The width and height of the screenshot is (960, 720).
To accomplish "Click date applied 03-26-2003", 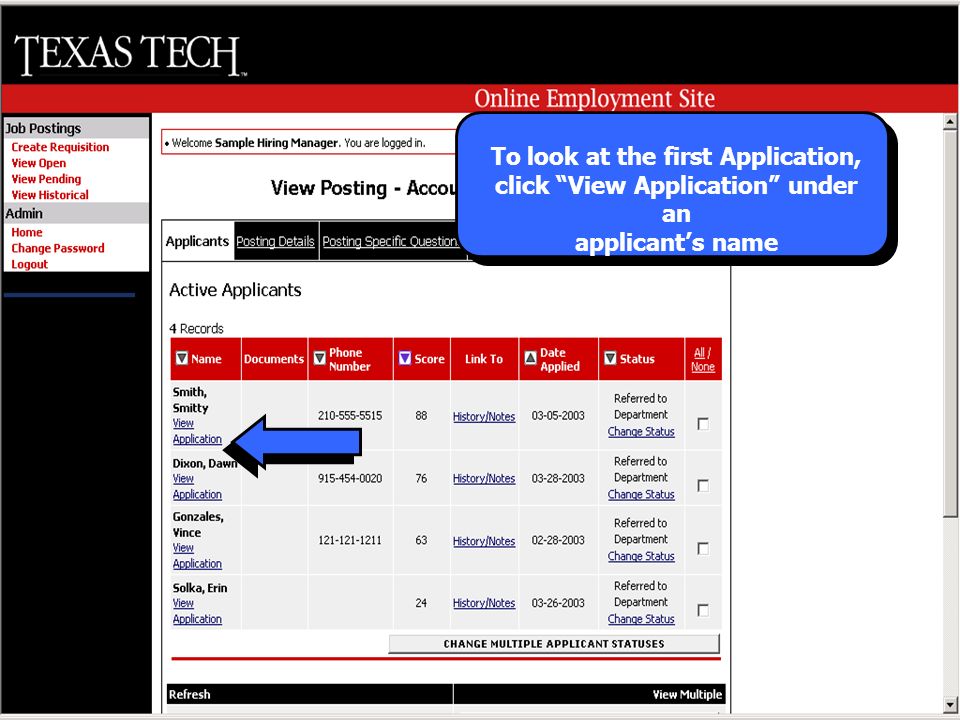I will coord(558,603).
